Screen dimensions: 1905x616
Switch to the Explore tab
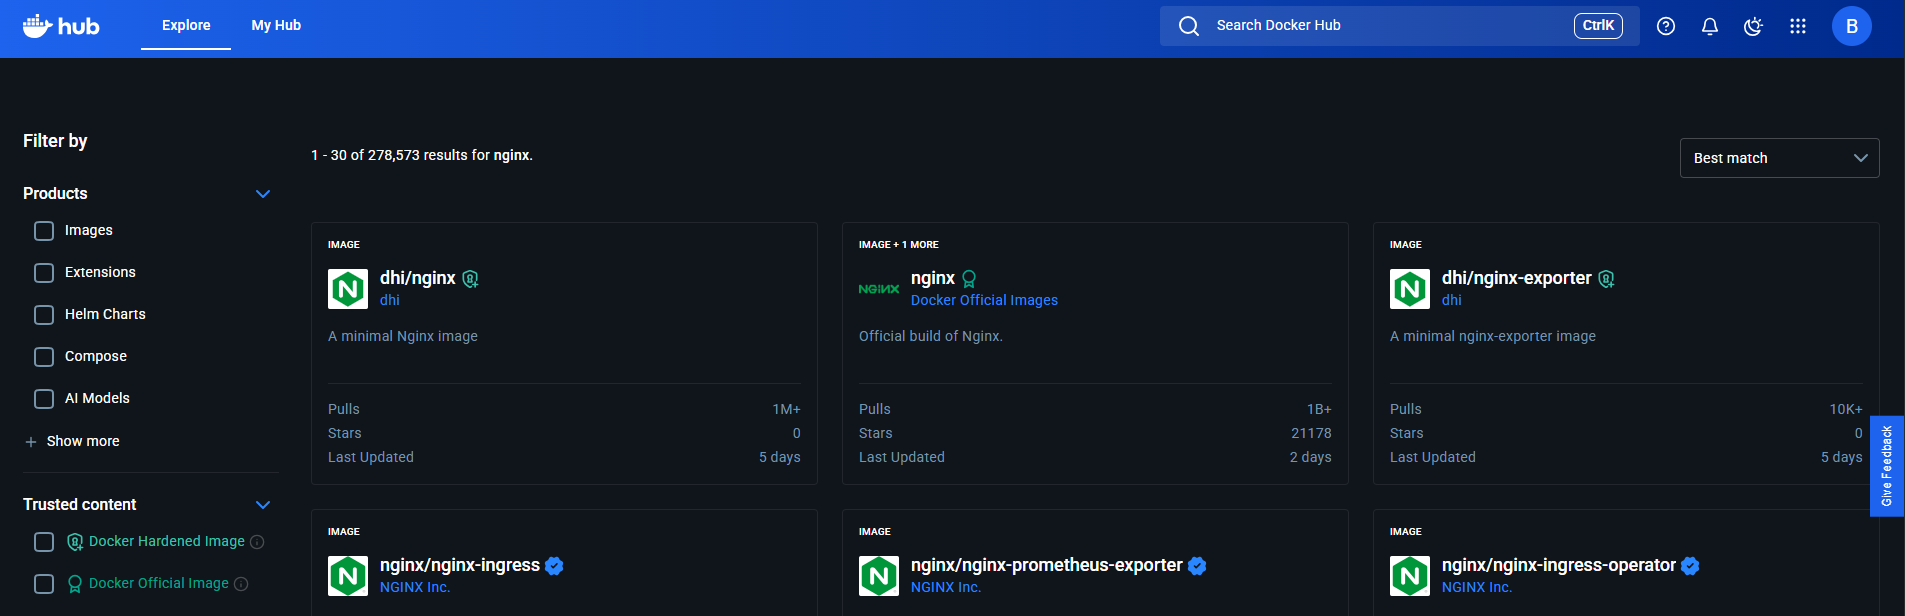tap(186, 25)
